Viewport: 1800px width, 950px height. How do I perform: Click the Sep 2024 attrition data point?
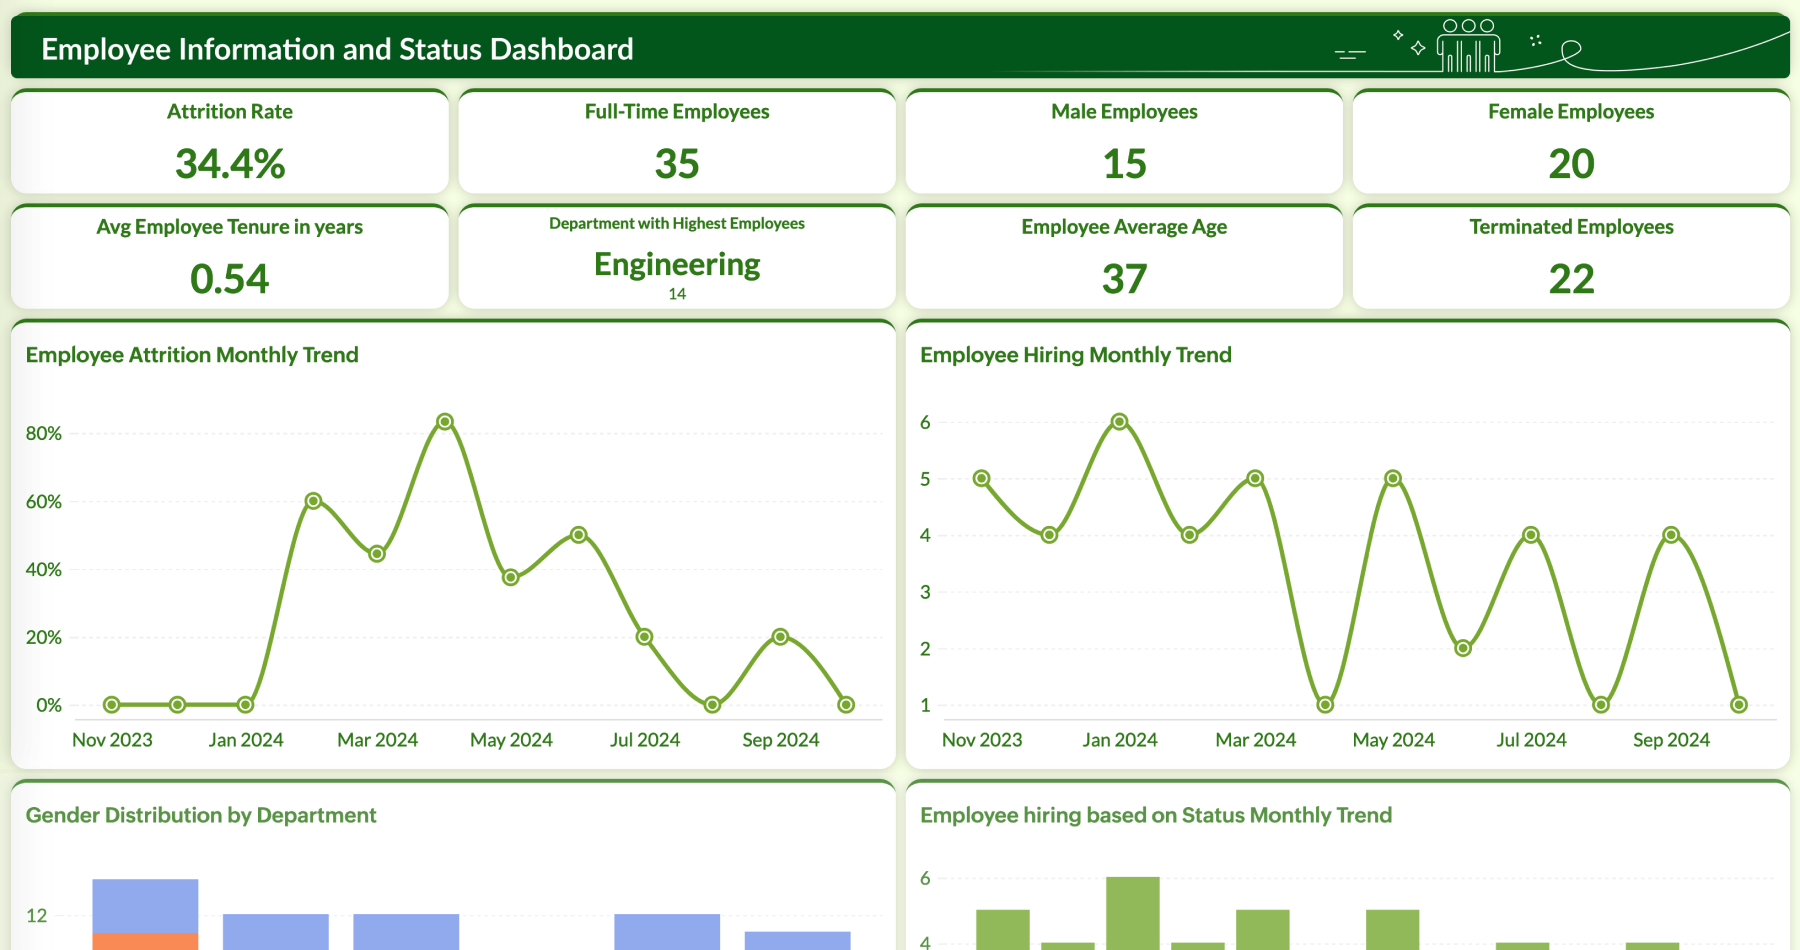[781, 637]
